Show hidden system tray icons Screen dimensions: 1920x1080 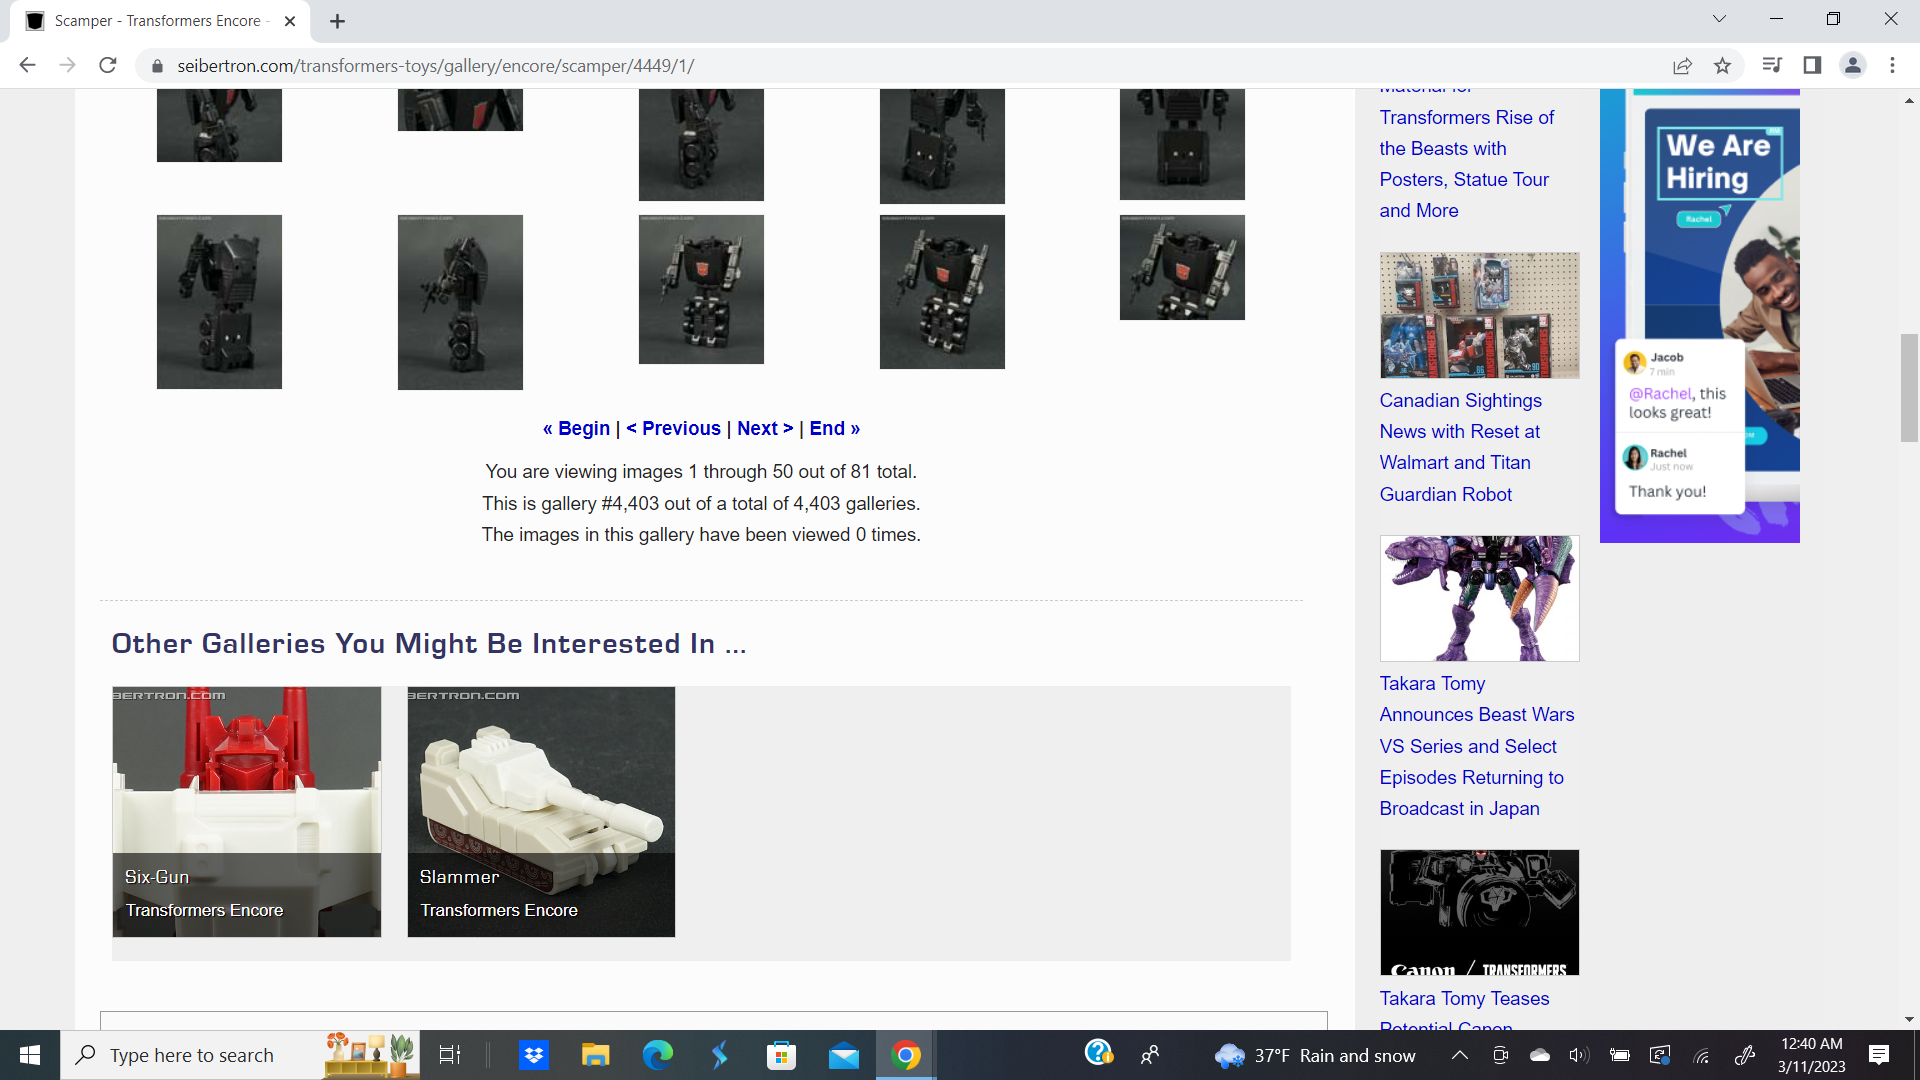tap(1459, 1055)
